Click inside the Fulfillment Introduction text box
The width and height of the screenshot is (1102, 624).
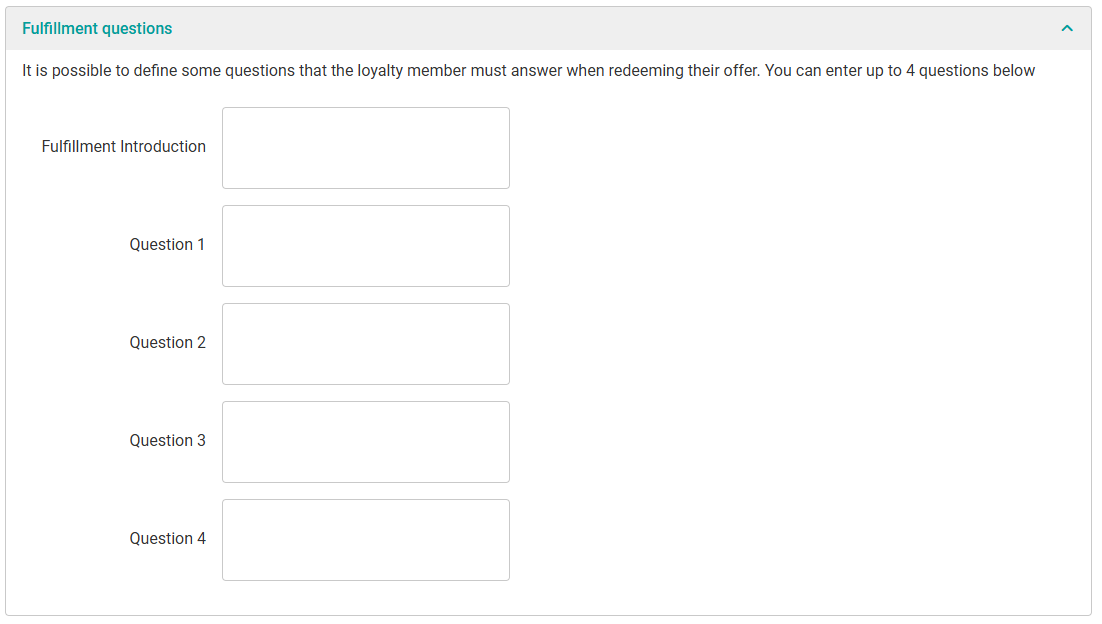365,148
